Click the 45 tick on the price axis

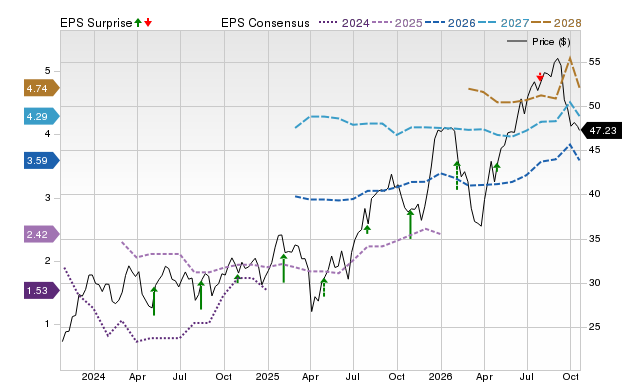tap(594, 150)
